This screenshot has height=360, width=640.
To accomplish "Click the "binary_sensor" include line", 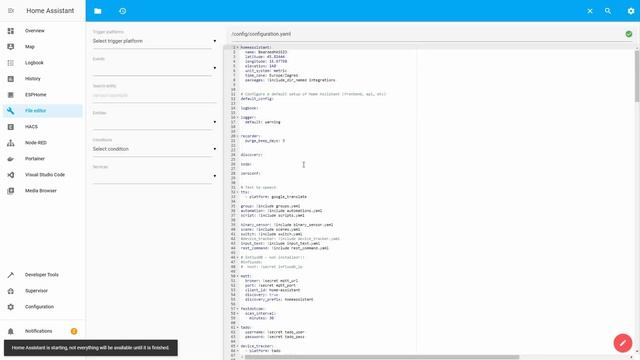I will 287,225.
